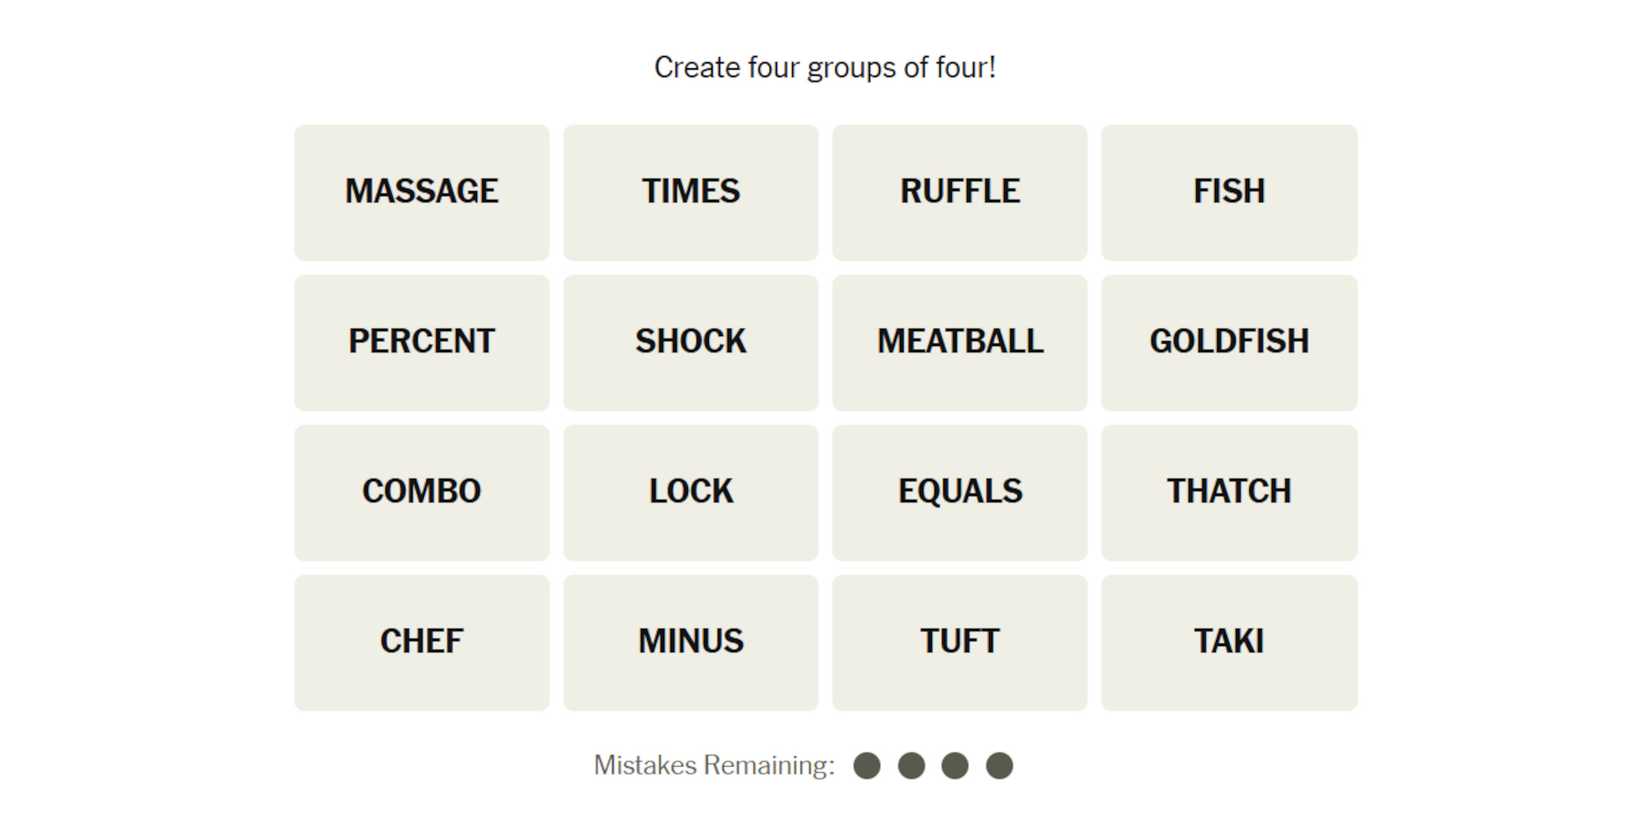Select the MASSAGE tile

point(421,192)
